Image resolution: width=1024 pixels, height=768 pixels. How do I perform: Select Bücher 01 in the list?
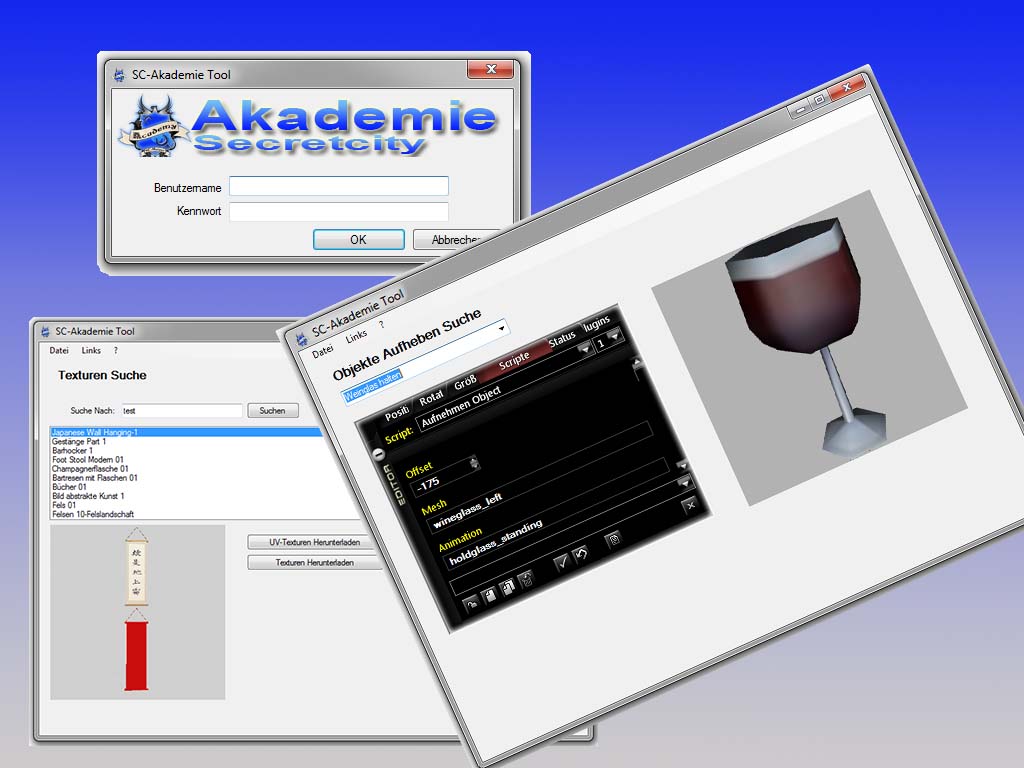(x=69, y=487)
